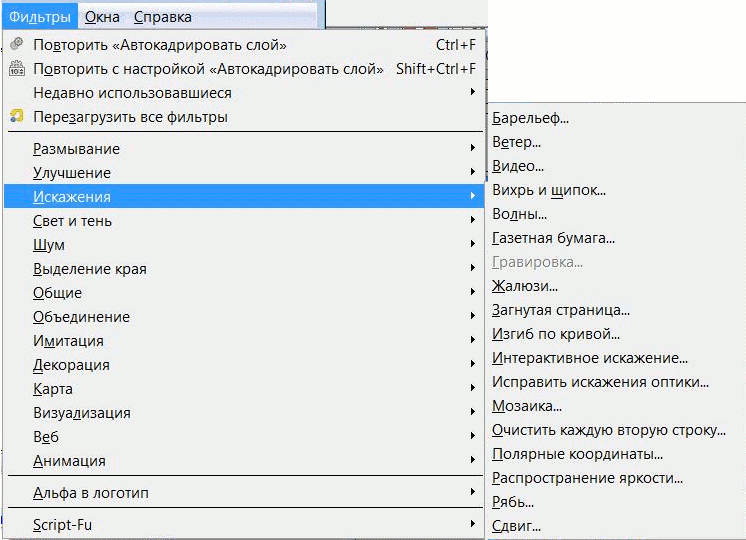Expand the Недавно использовавшиеся submenu arrow
Image resolution: width=746 pixels, height=540 pixels.
(472, 91)
